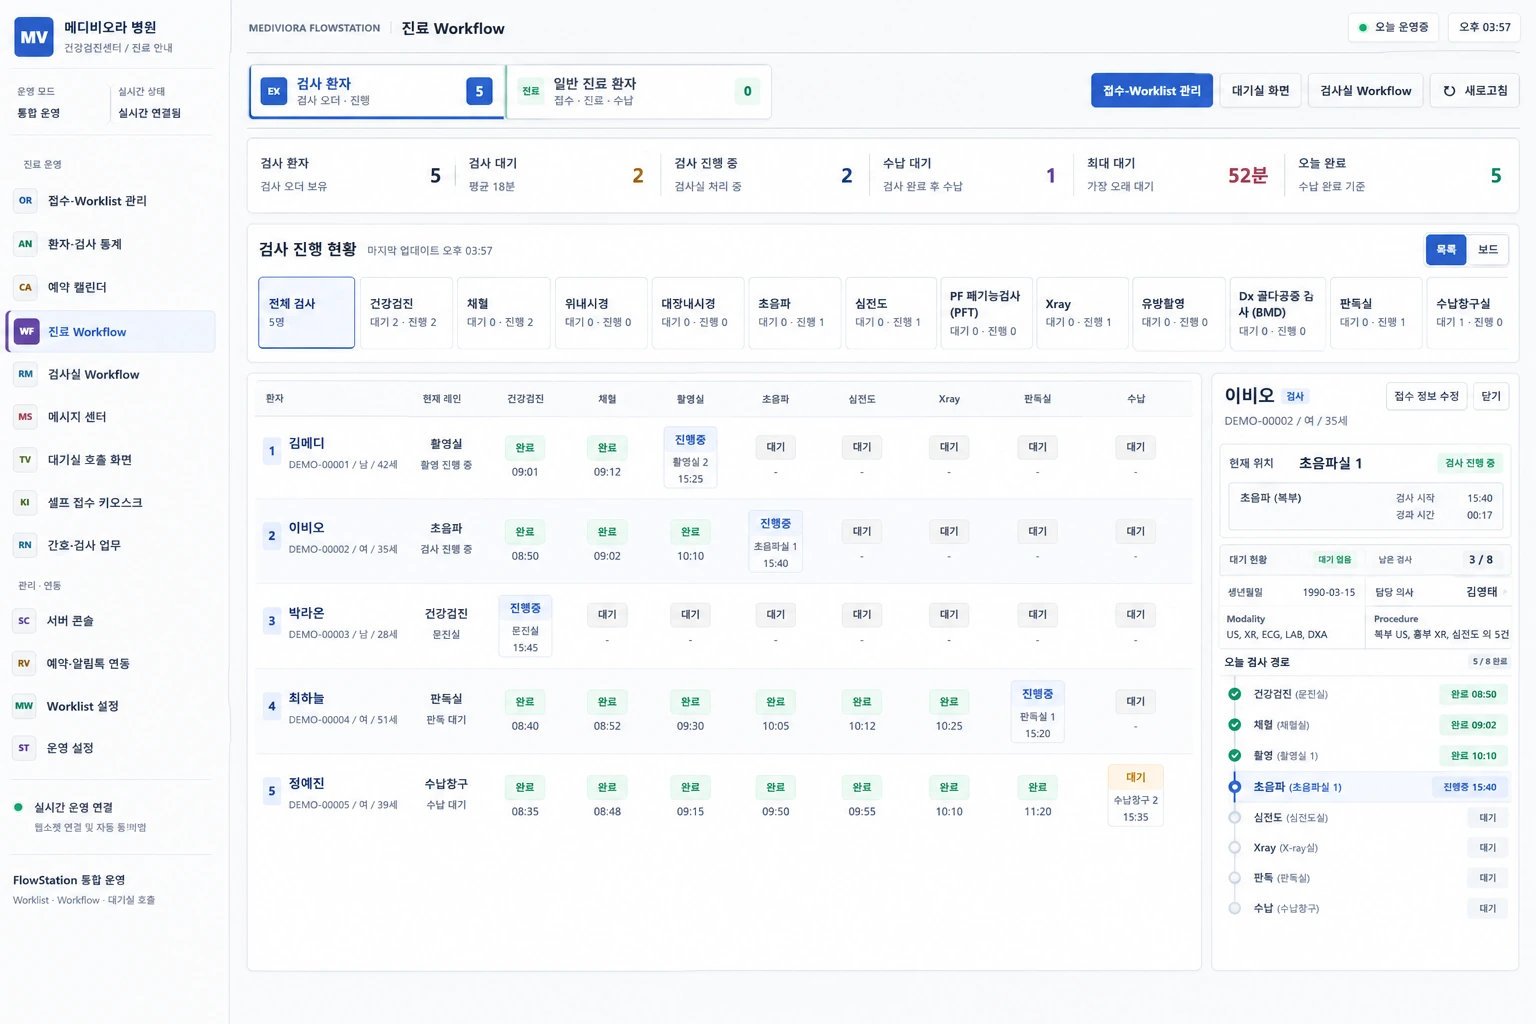This screenshot has height=1024, width=1536.
Task: Click the WF icon for 진료 Workflow
Action: click(27, 331)
